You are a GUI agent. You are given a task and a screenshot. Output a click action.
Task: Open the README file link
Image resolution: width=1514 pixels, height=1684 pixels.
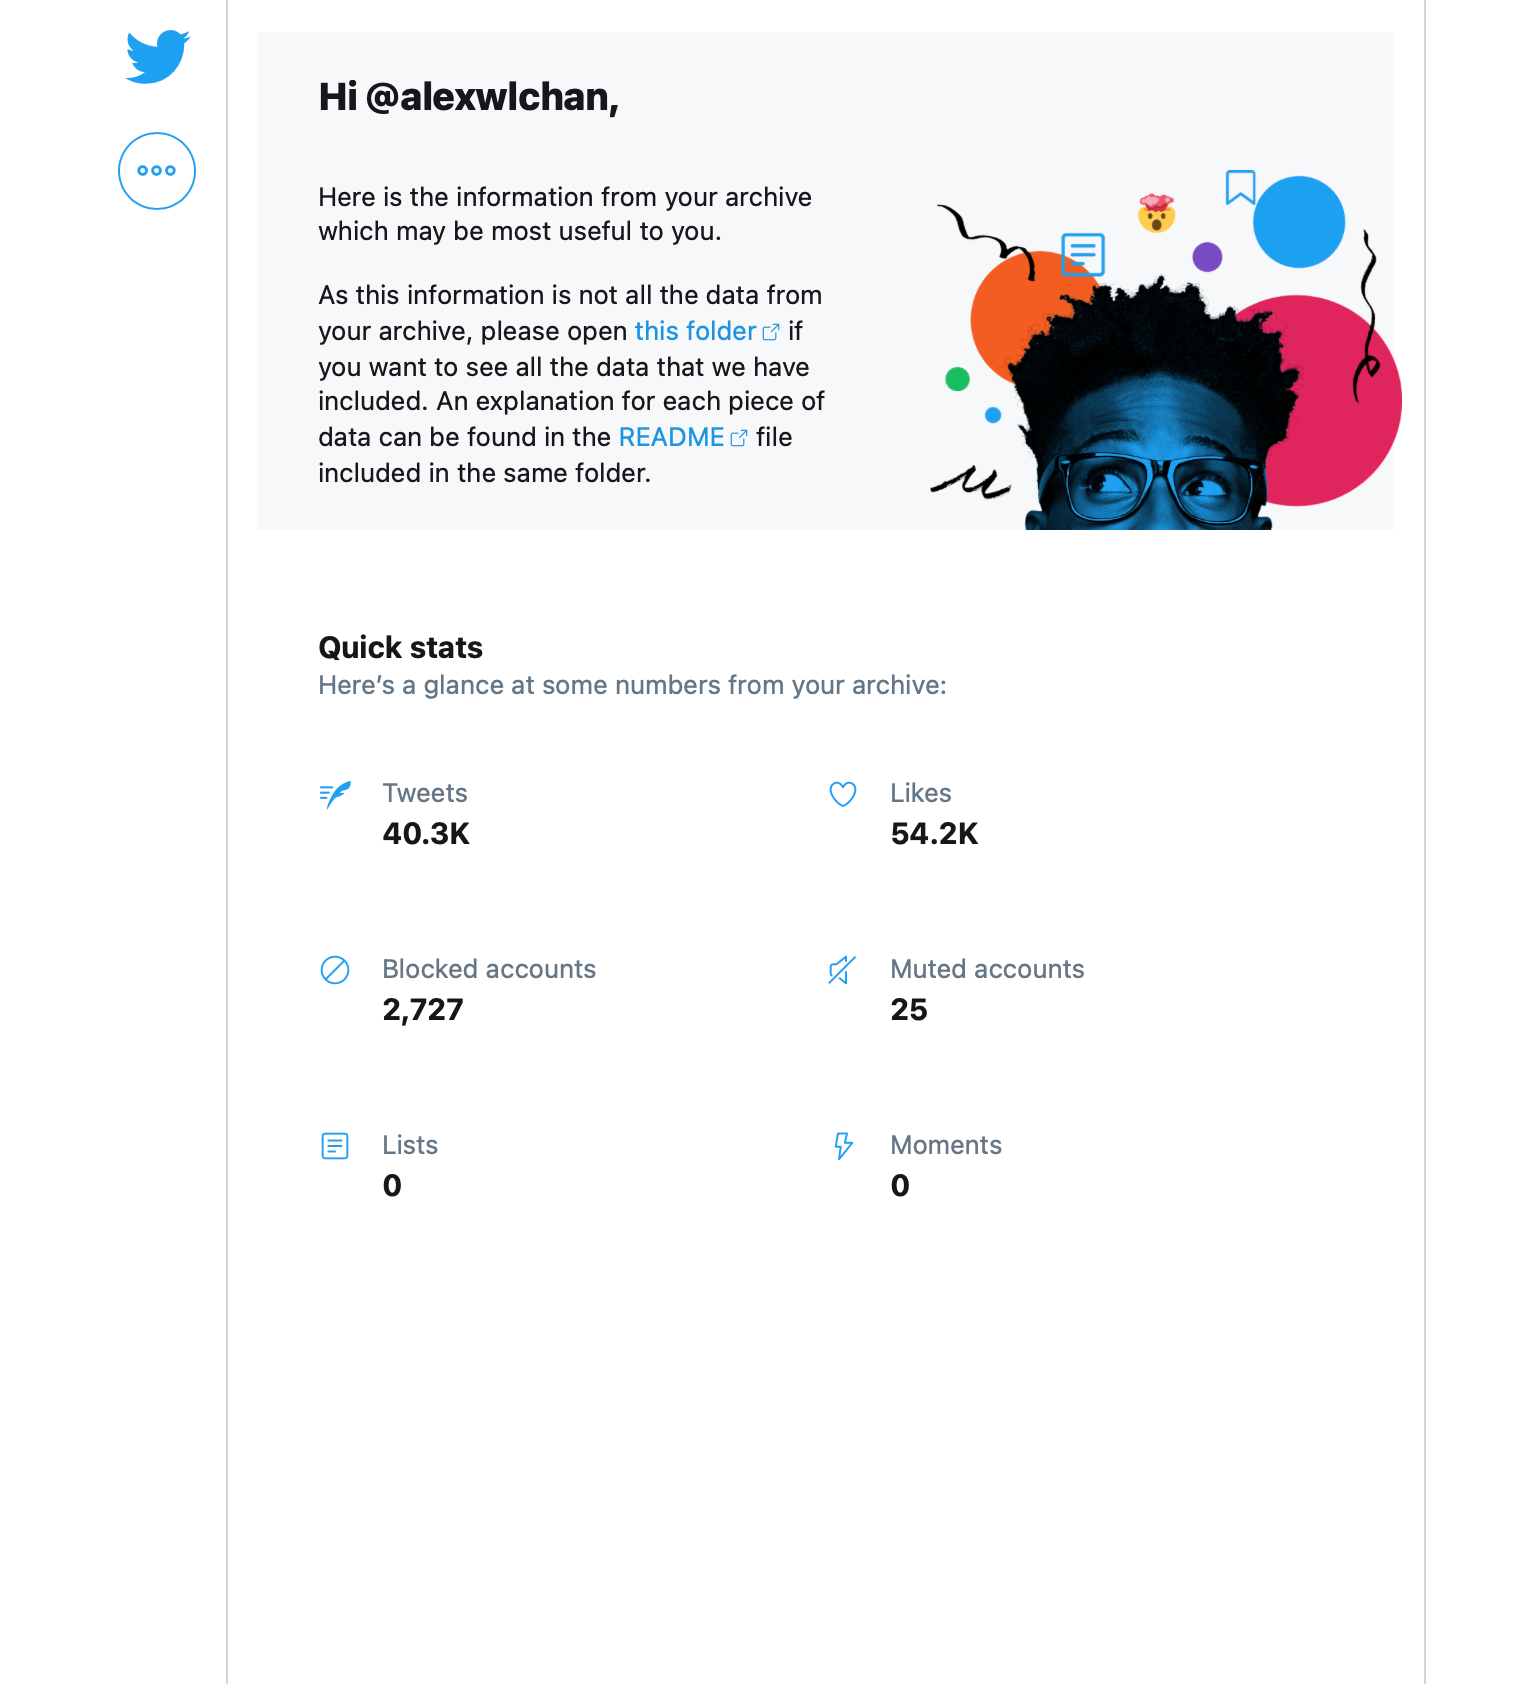point(671,437)
